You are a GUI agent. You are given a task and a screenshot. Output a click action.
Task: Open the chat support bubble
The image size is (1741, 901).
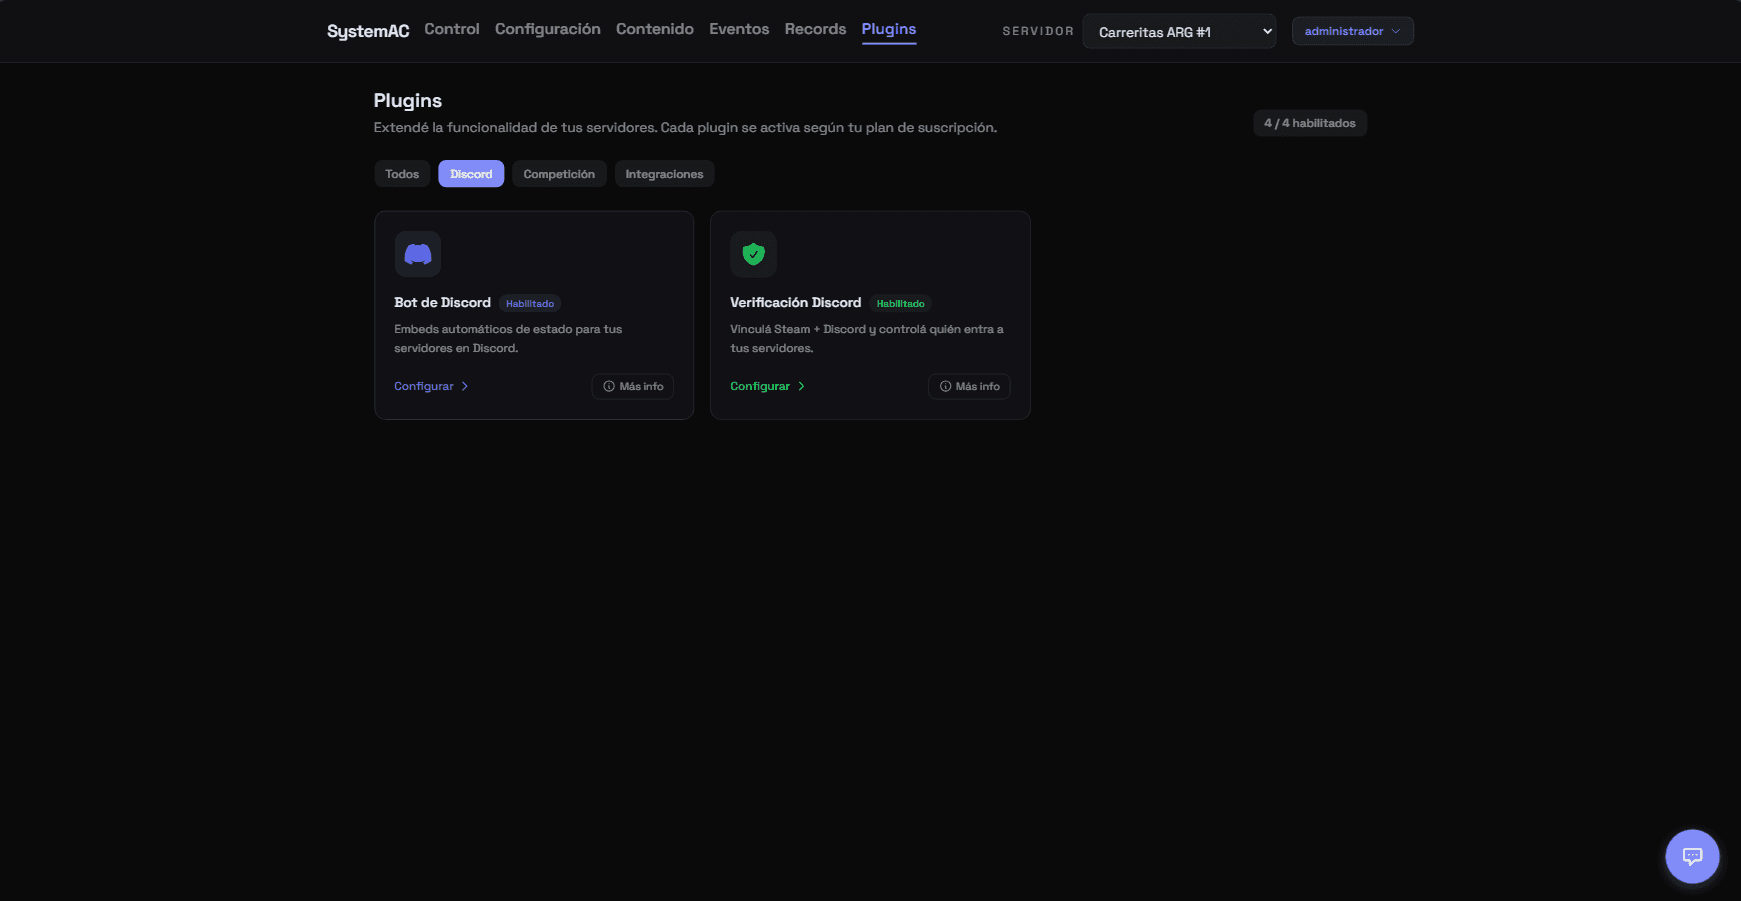pos(1692,856)
